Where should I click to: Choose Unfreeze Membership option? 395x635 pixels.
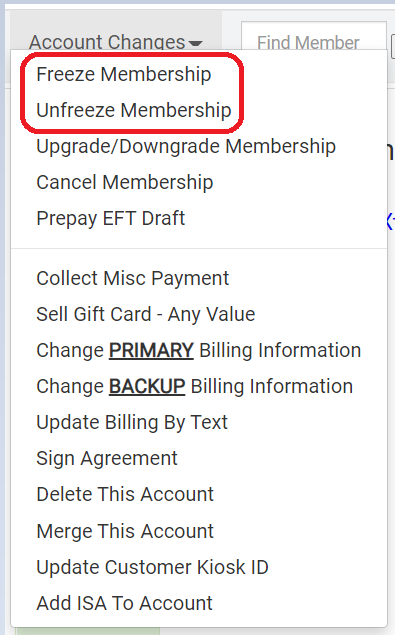click(134, 110)
